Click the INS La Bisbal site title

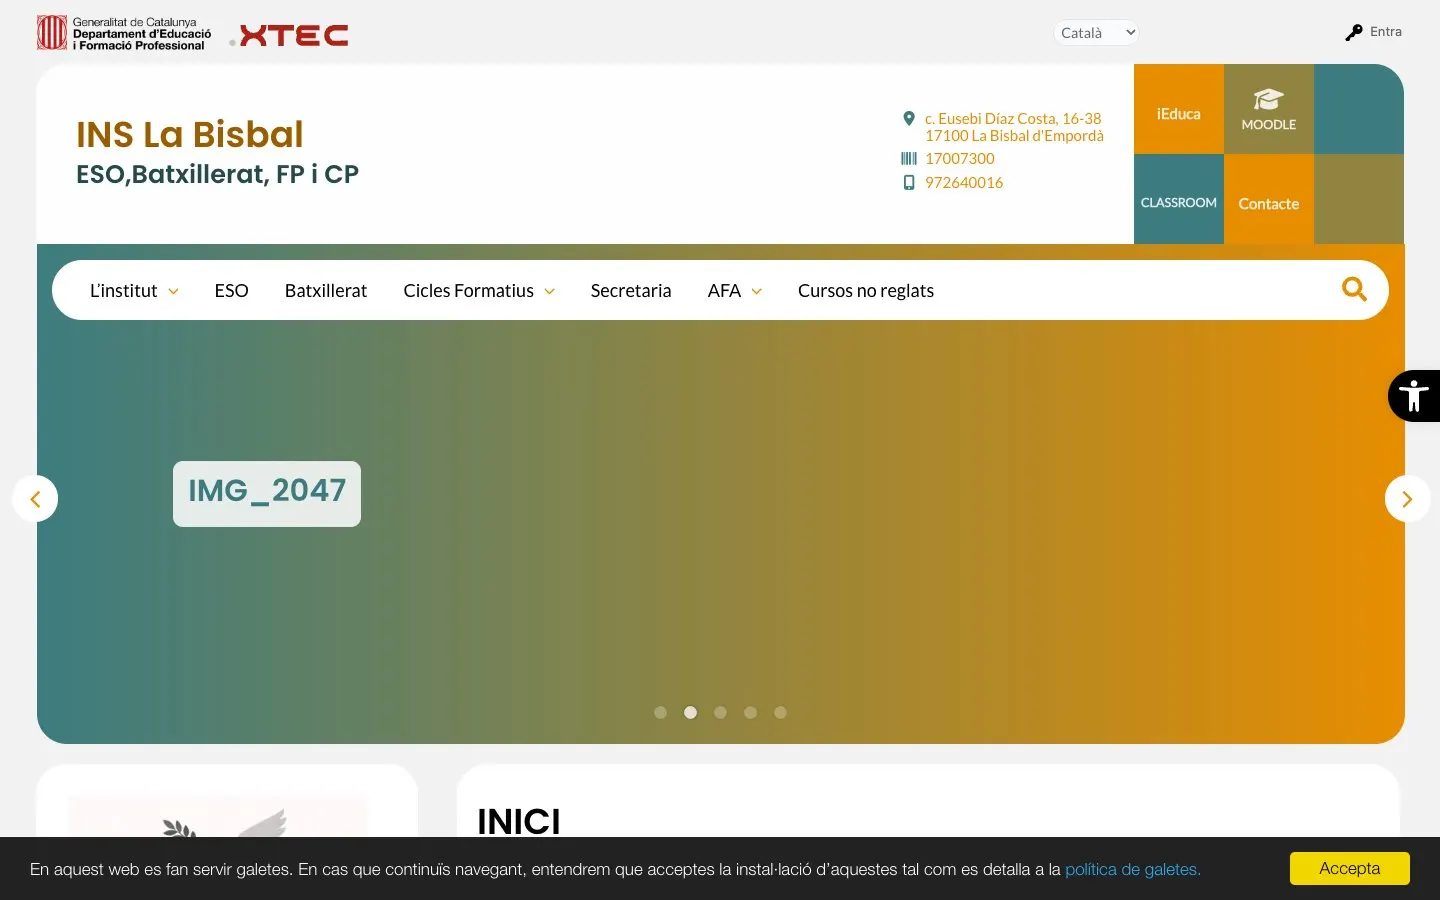click(x=190, y=135)
